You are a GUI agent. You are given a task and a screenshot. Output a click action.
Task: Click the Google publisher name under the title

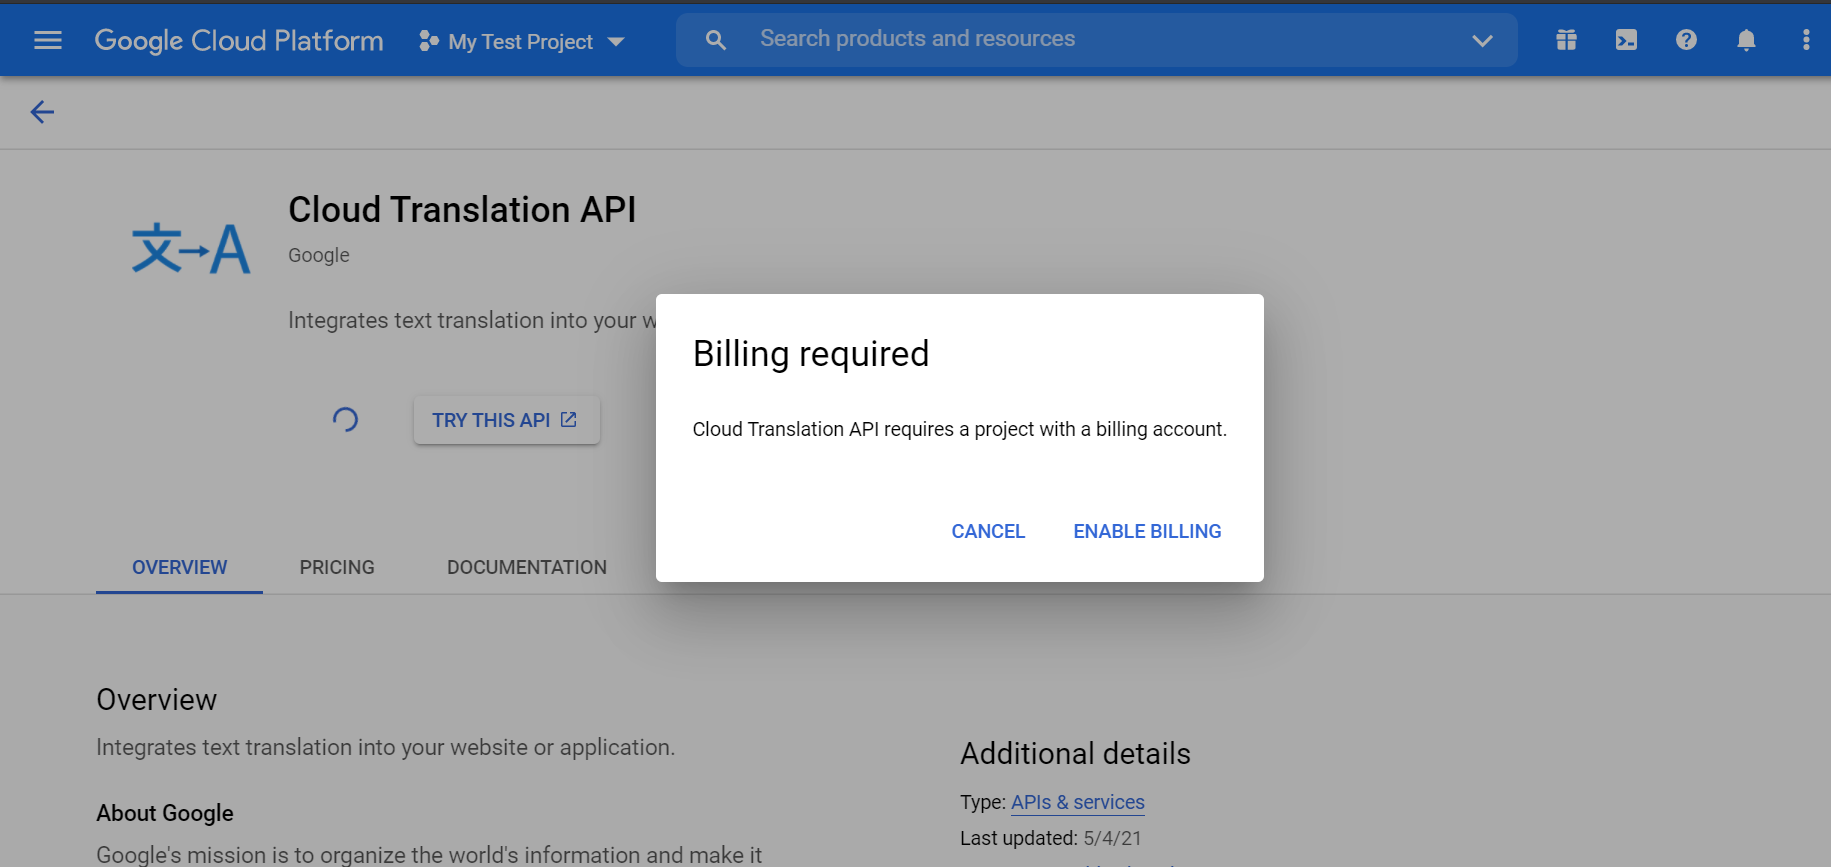pos(319,255)
